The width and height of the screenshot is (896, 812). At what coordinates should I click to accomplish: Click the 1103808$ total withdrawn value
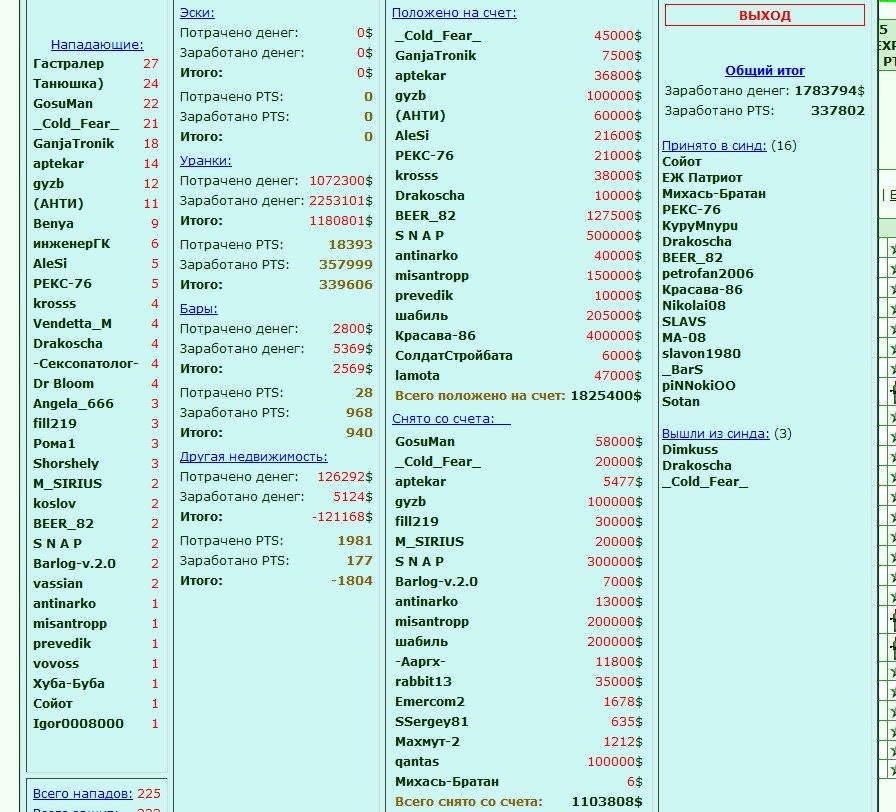tap(607, 802)
